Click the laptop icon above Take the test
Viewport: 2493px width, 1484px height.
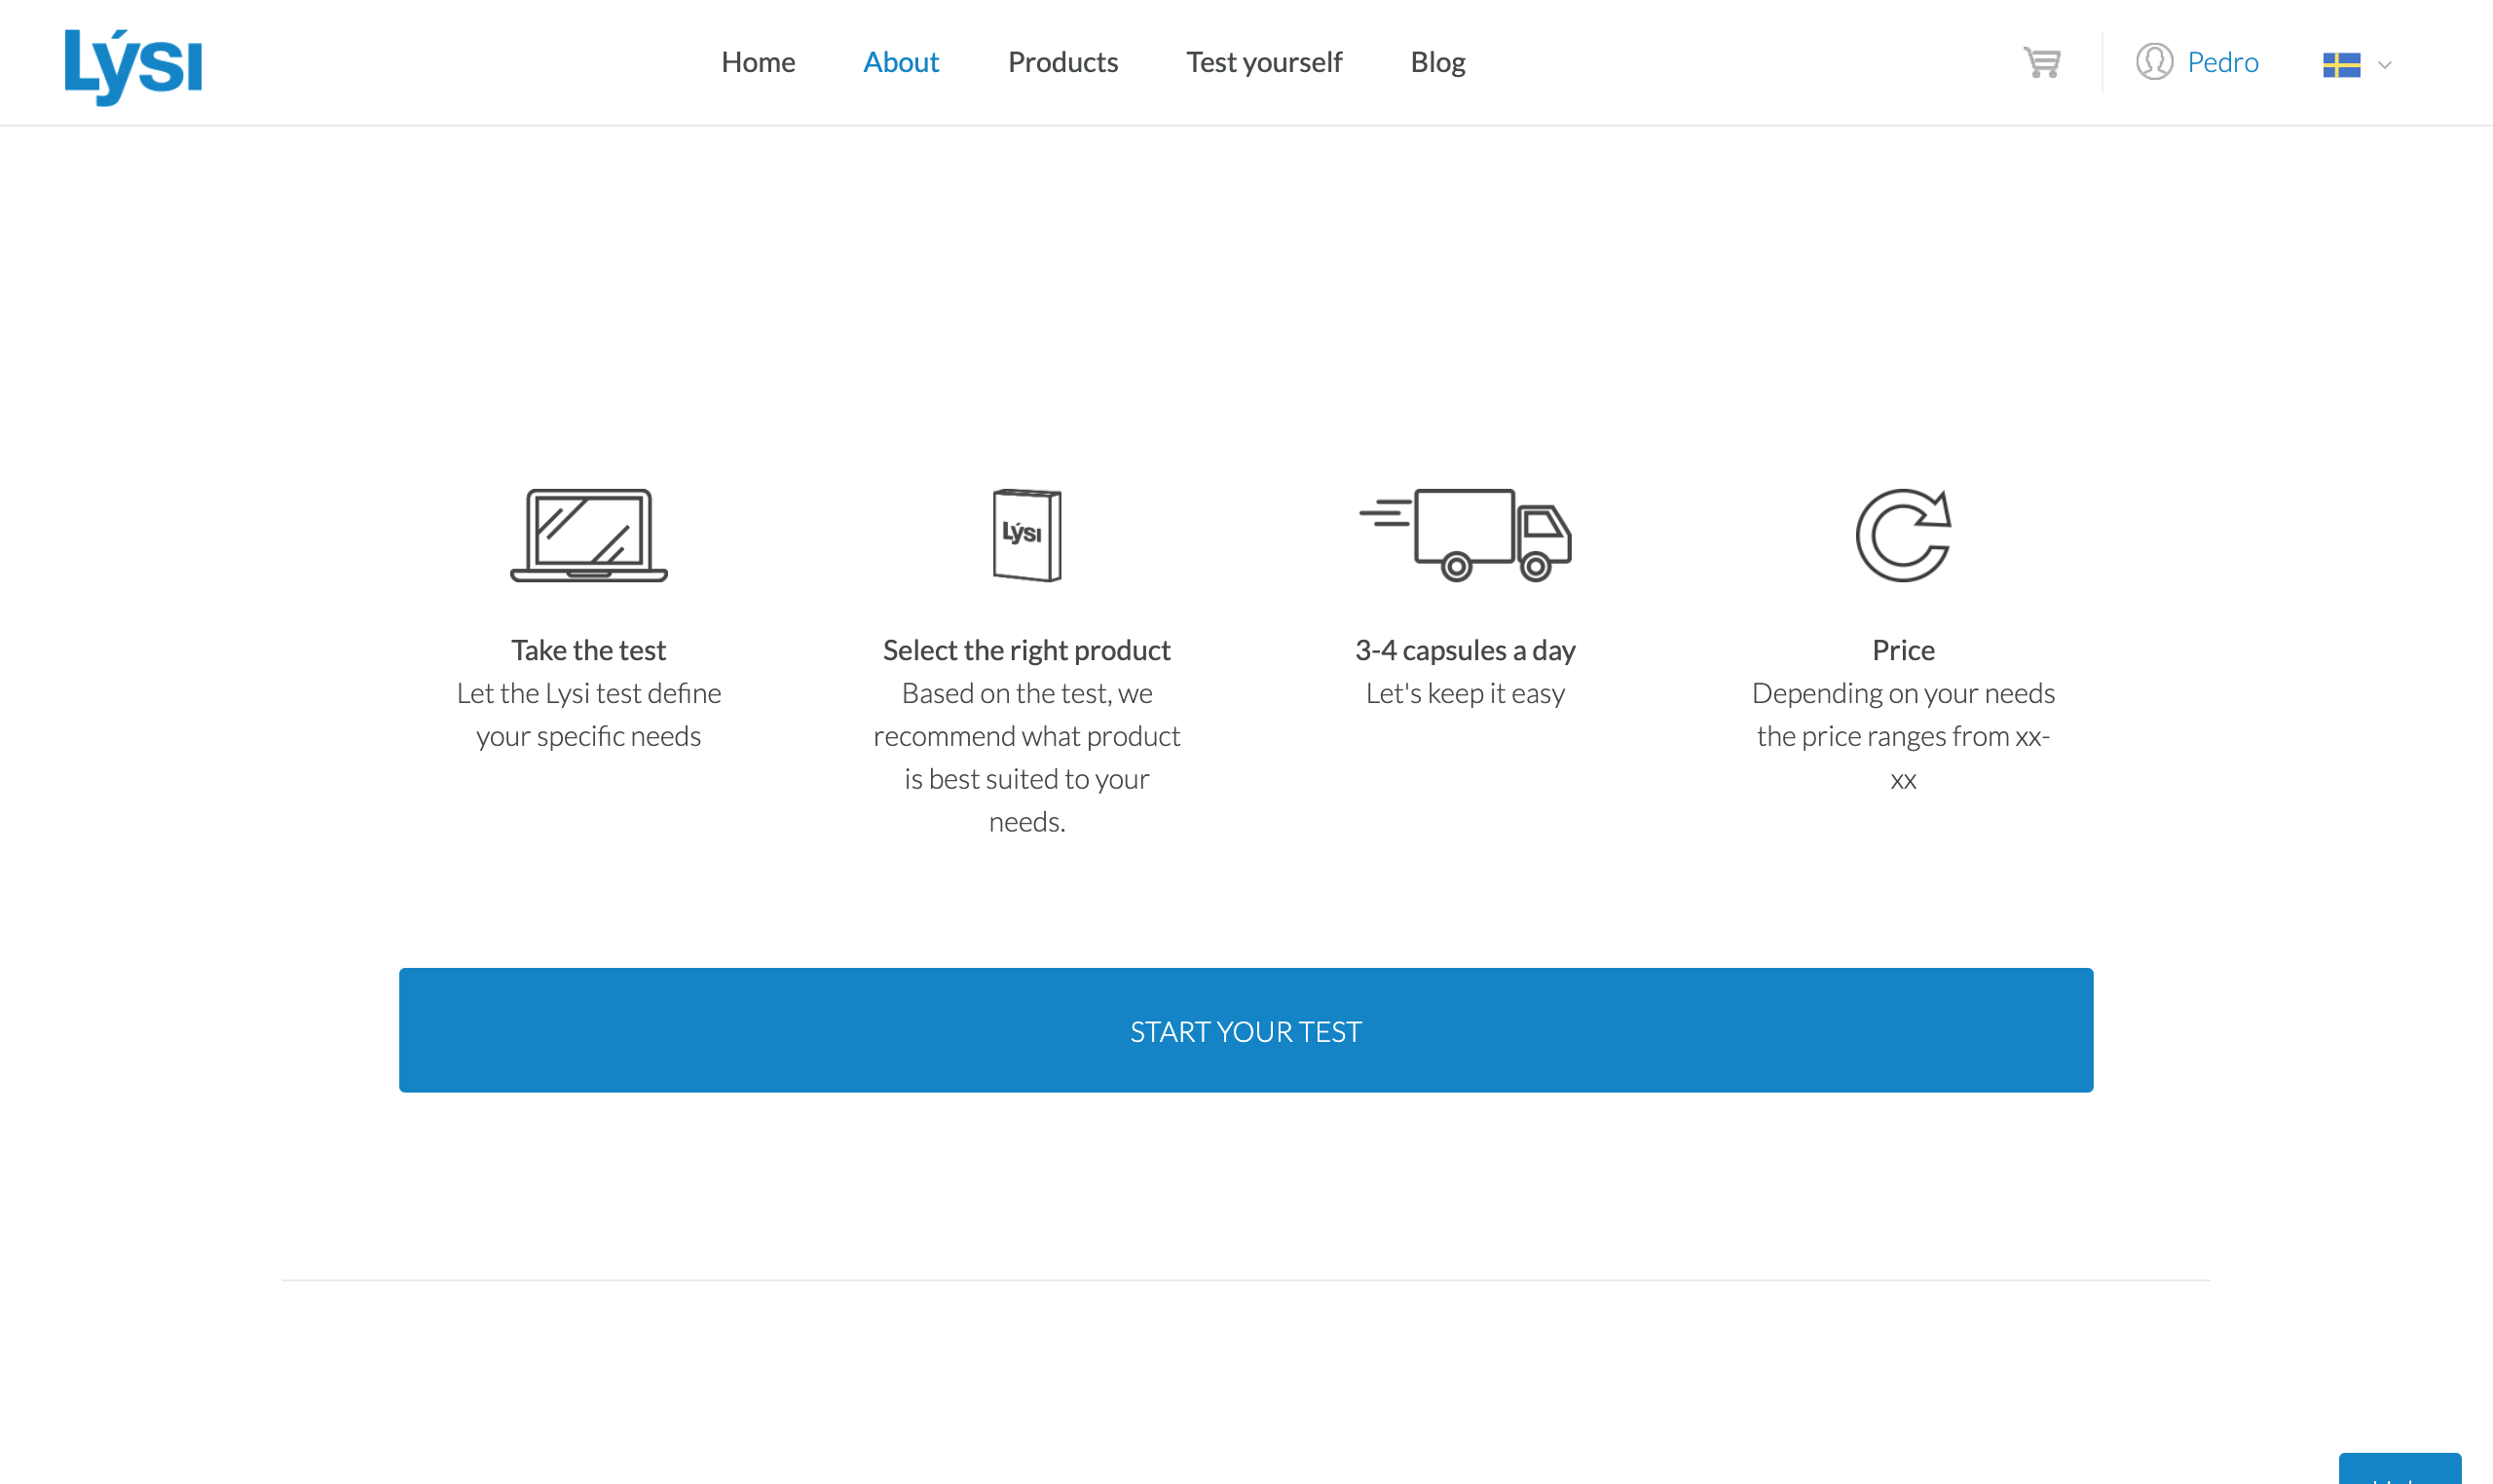(x=588, y=535)
